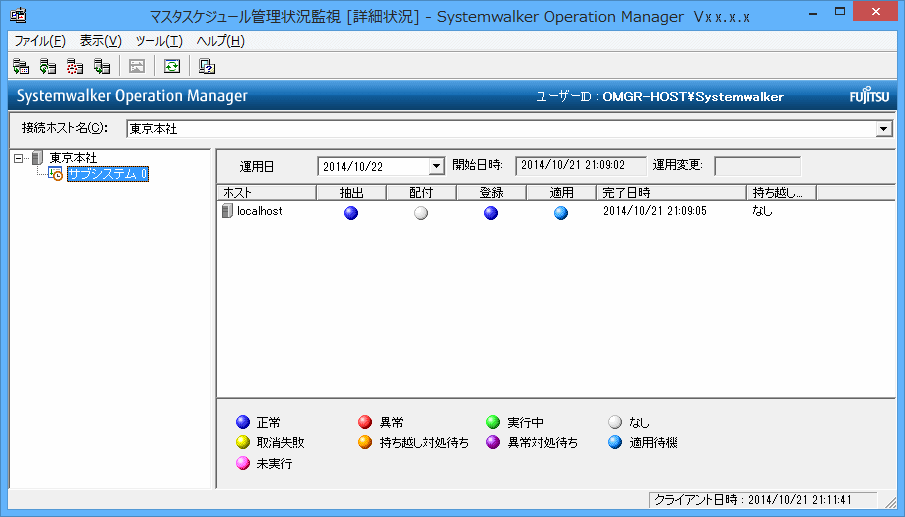The image size is (905, 517).
Task: Click the 持ち越し... column header
Action: tap(781, 193)
